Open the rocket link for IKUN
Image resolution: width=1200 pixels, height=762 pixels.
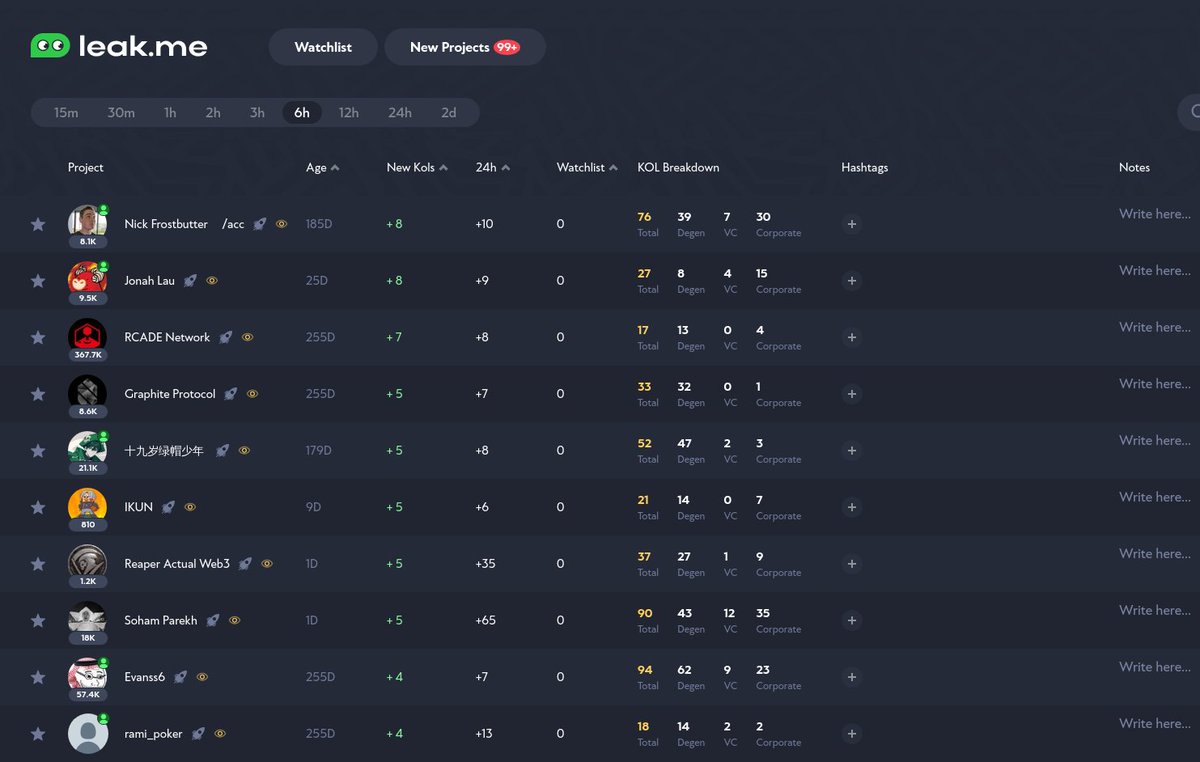(167, 507)
